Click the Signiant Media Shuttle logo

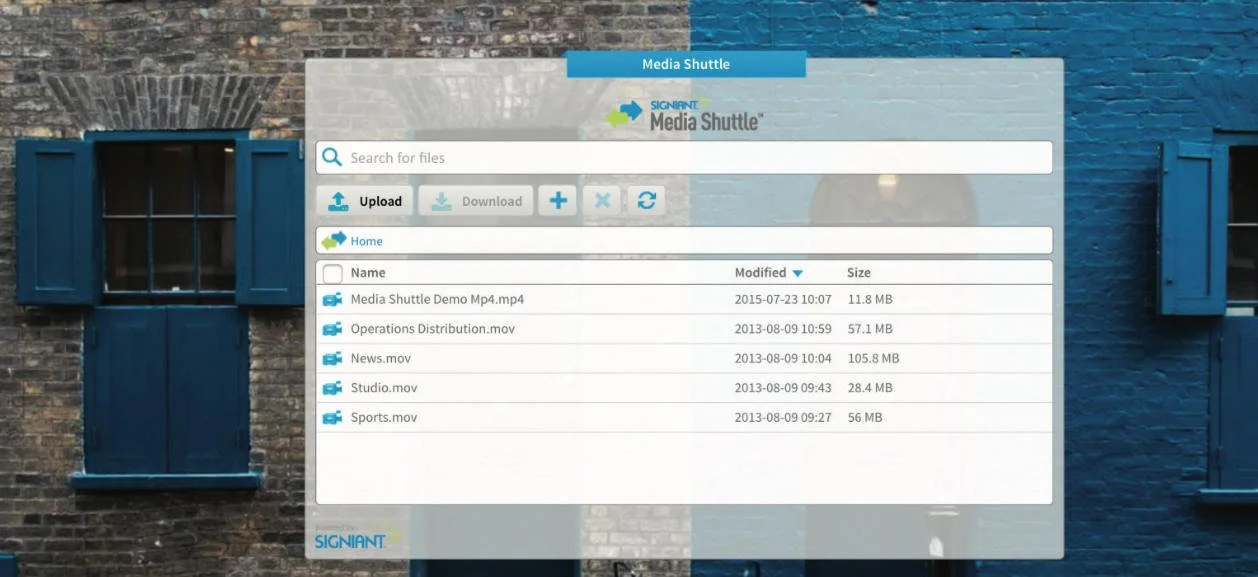(x=685, y=114)
